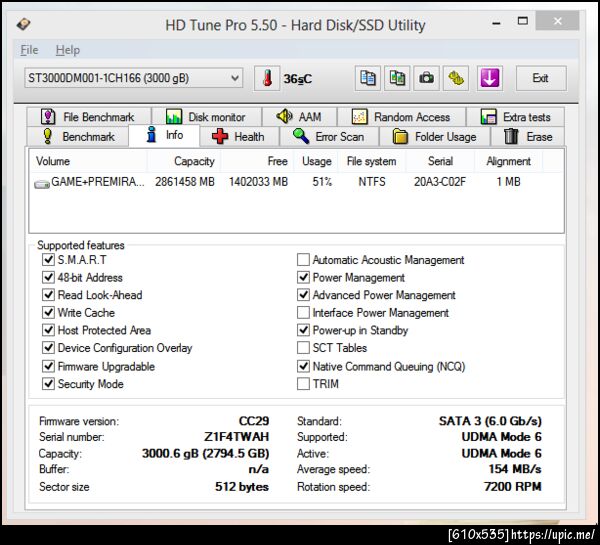Open the Extra tests tab
Image resolution: width=600 pixels, height=545 pixels.
pos(515,116)
